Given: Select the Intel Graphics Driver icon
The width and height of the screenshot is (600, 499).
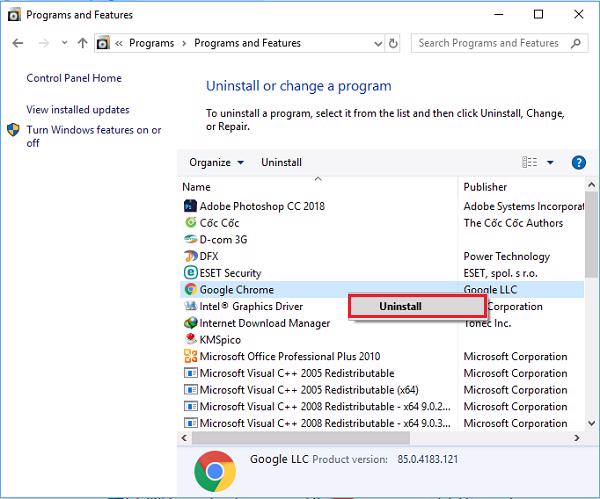Looking at the screenshot, I should pos(190,306).
